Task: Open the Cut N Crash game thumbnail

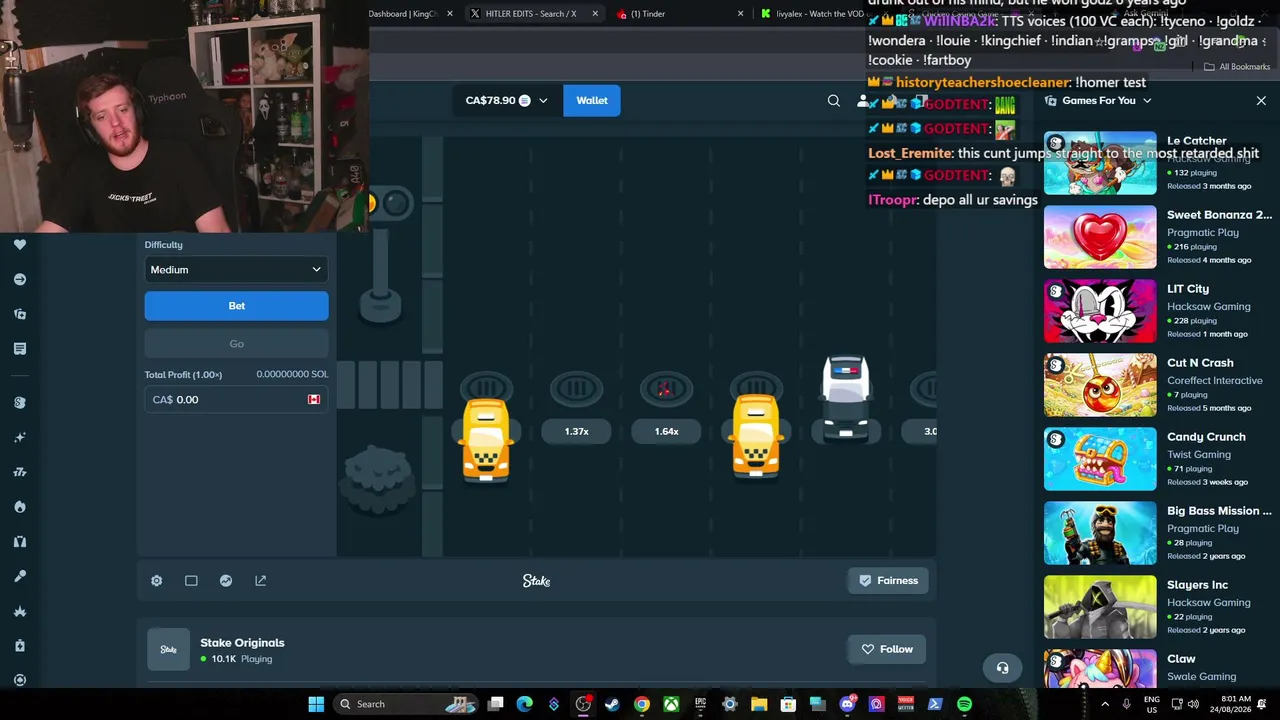Action: pos(1100,385)
